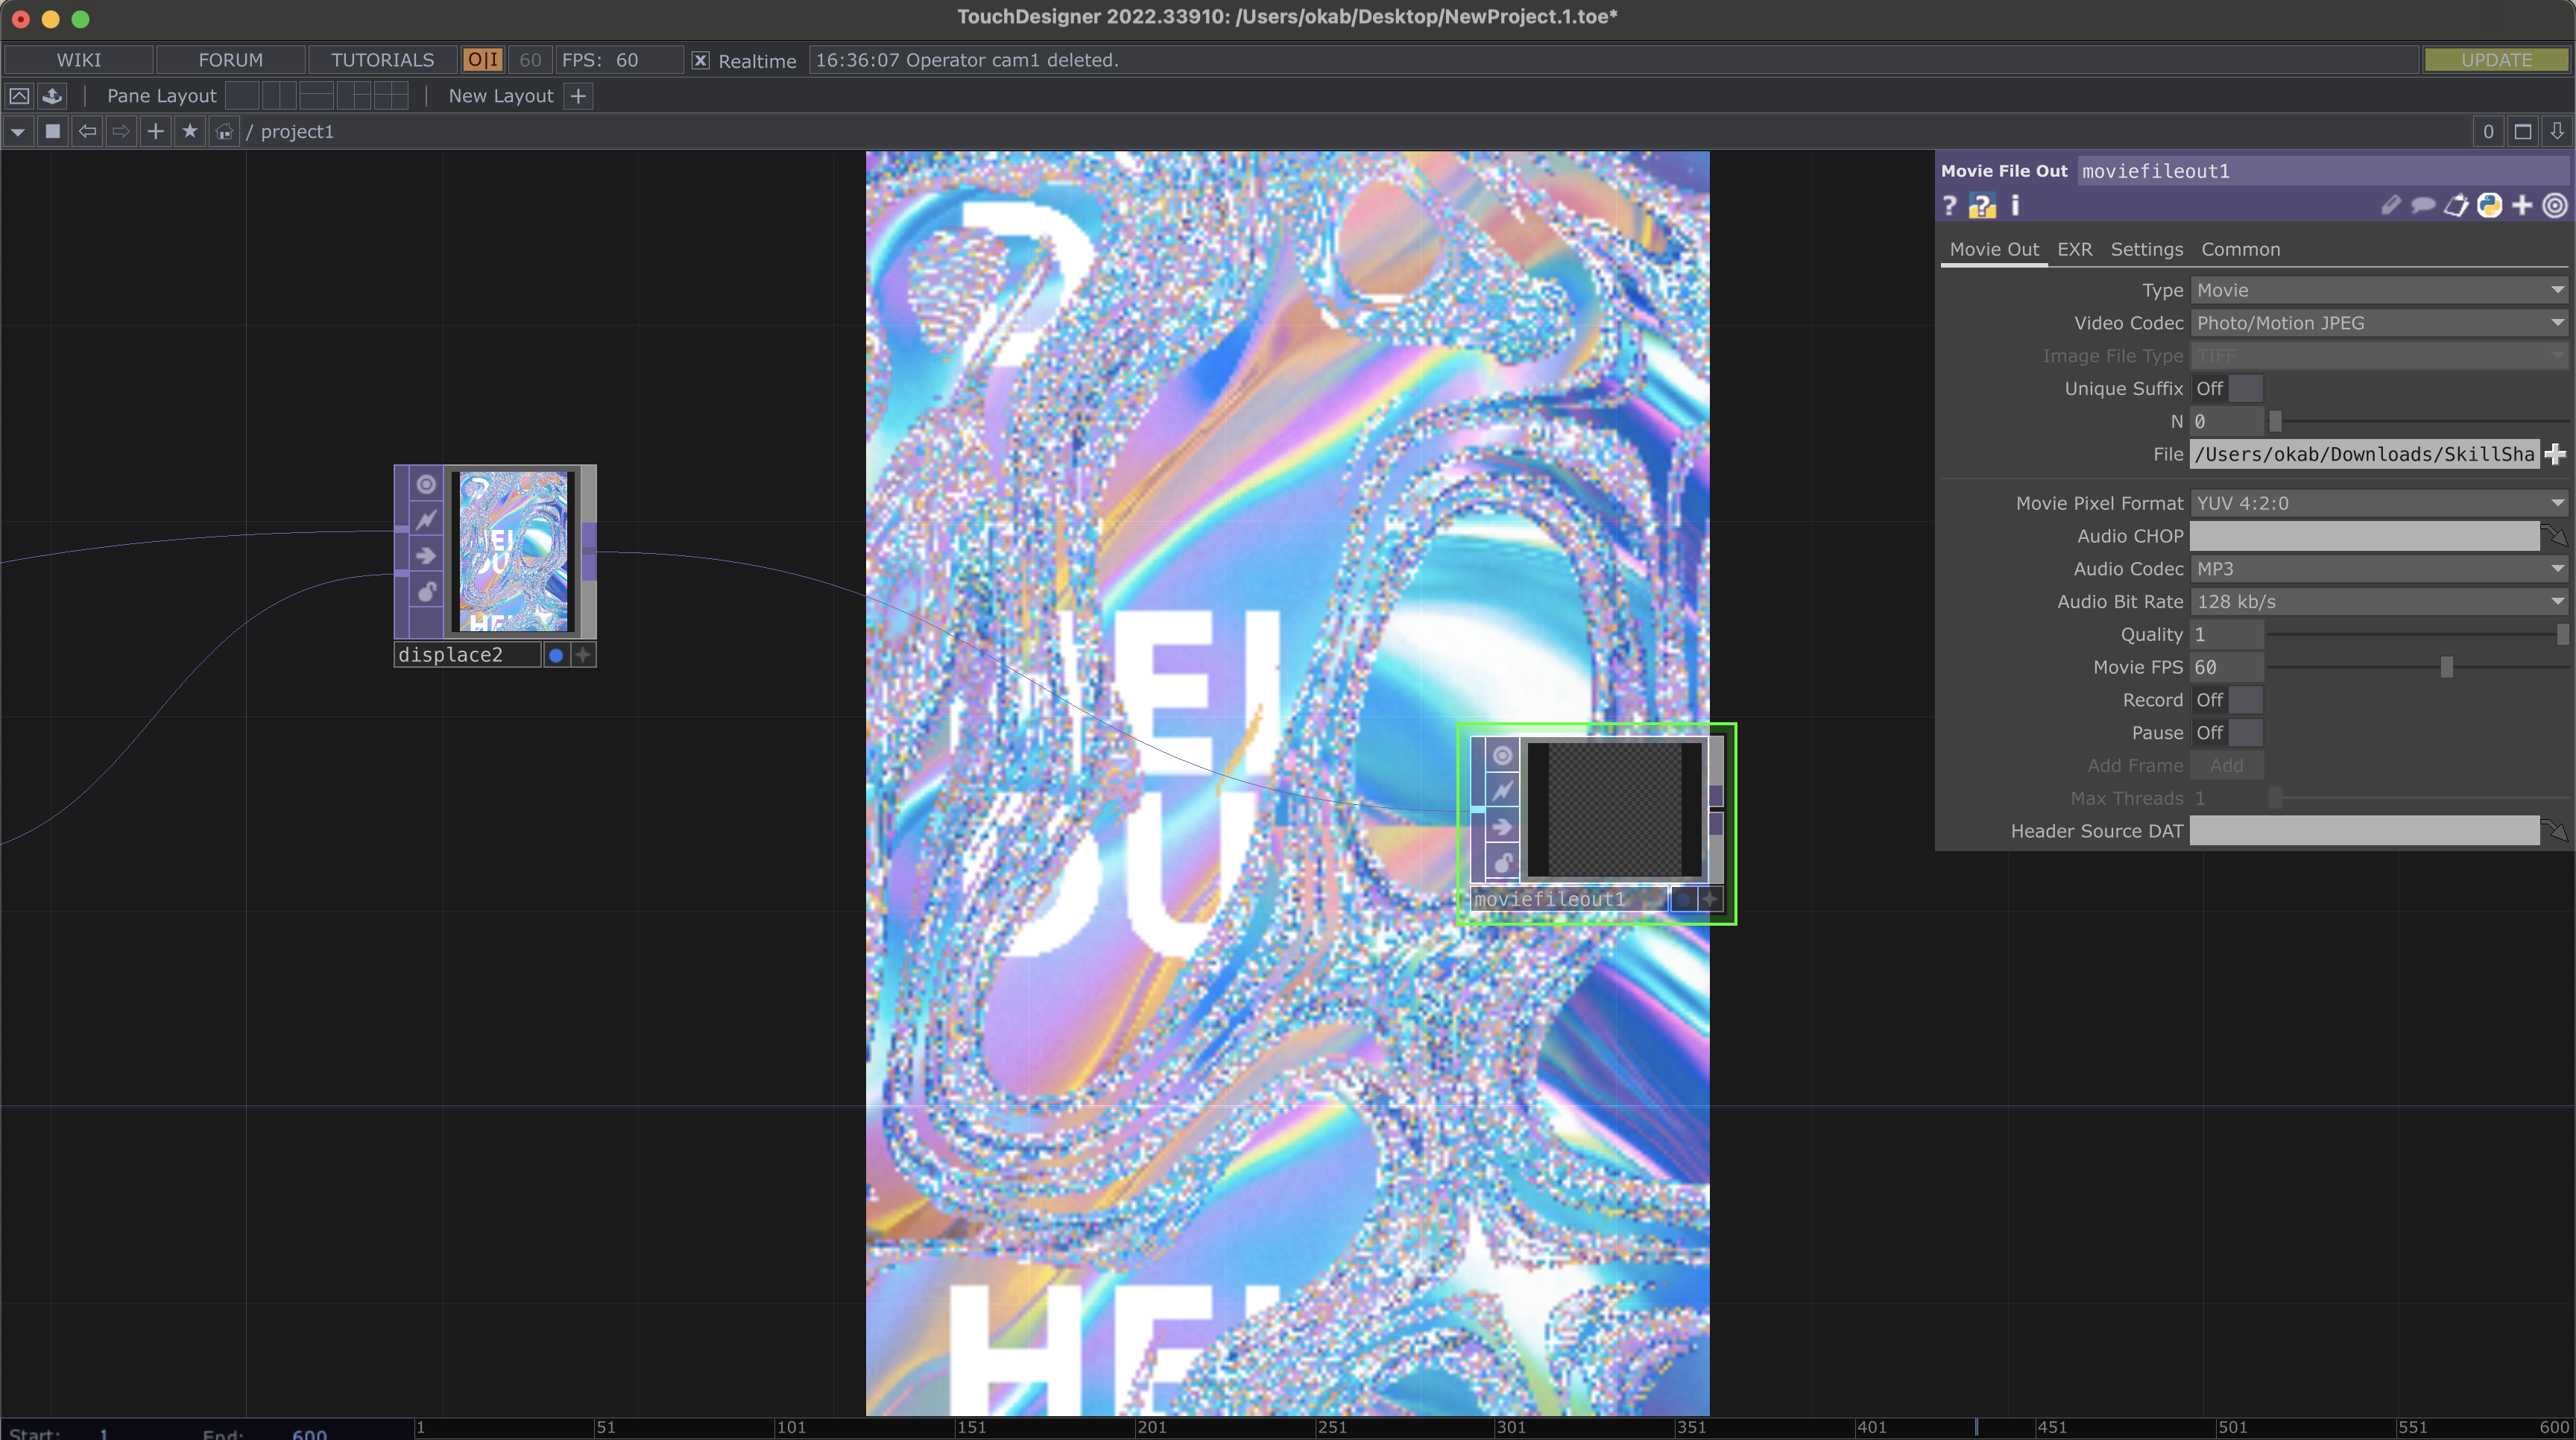Open the Python language icon in parameters
This screenshot has width=2576, height=1440.
(2489, 205)
